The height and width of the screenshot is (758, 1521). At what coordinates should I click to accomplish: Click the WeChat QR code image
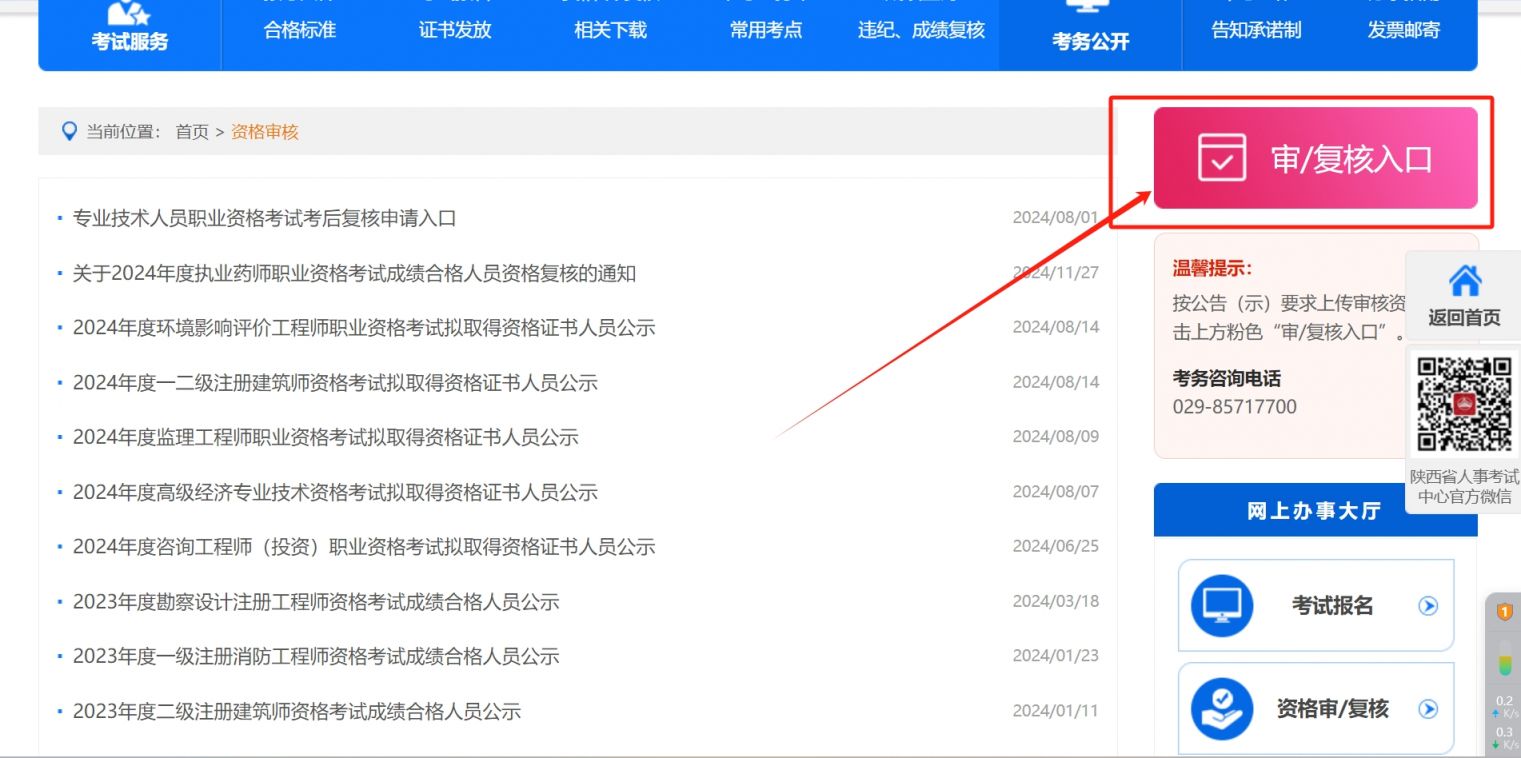pos(1464,405)
